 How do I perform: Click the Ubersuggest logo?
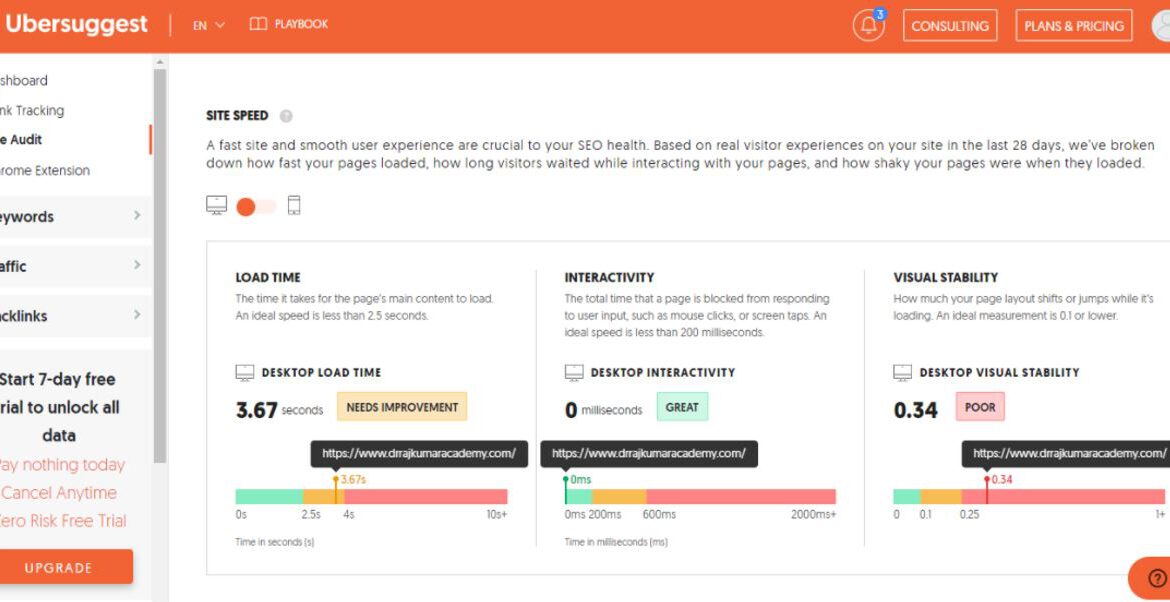click(76, 25)
